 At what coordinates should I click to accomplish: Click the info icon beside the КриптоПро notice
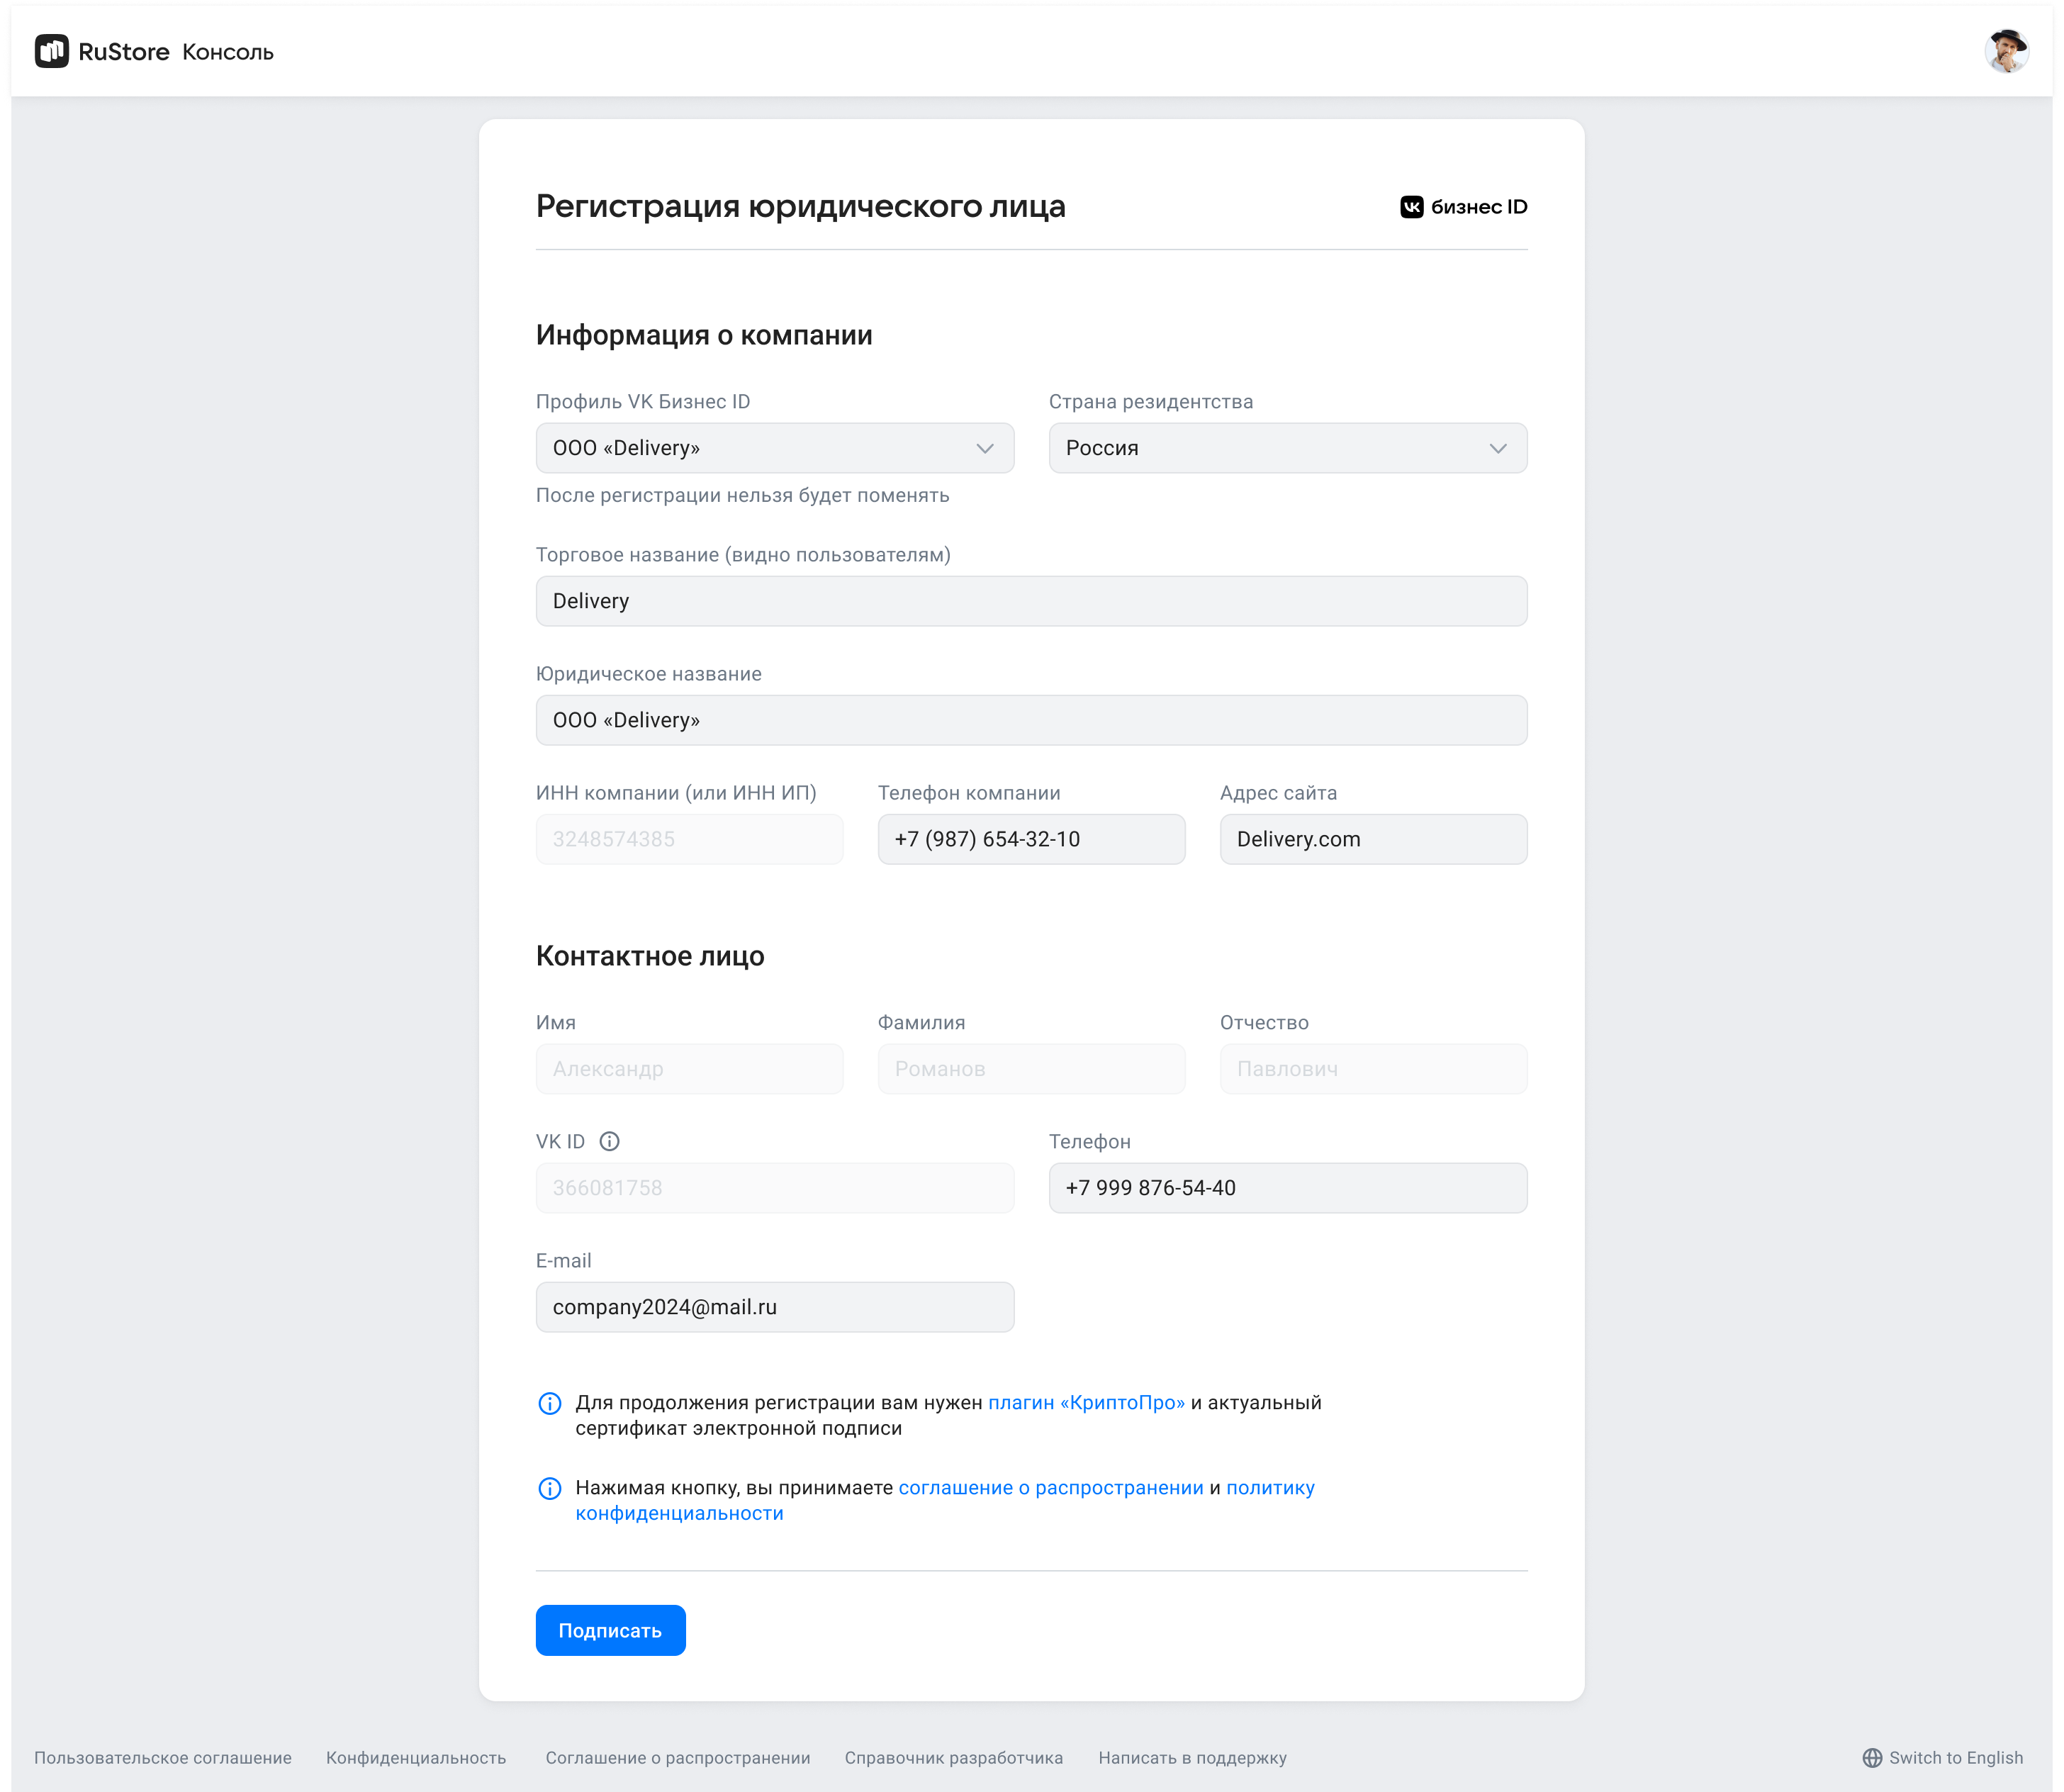(550, 1403)
